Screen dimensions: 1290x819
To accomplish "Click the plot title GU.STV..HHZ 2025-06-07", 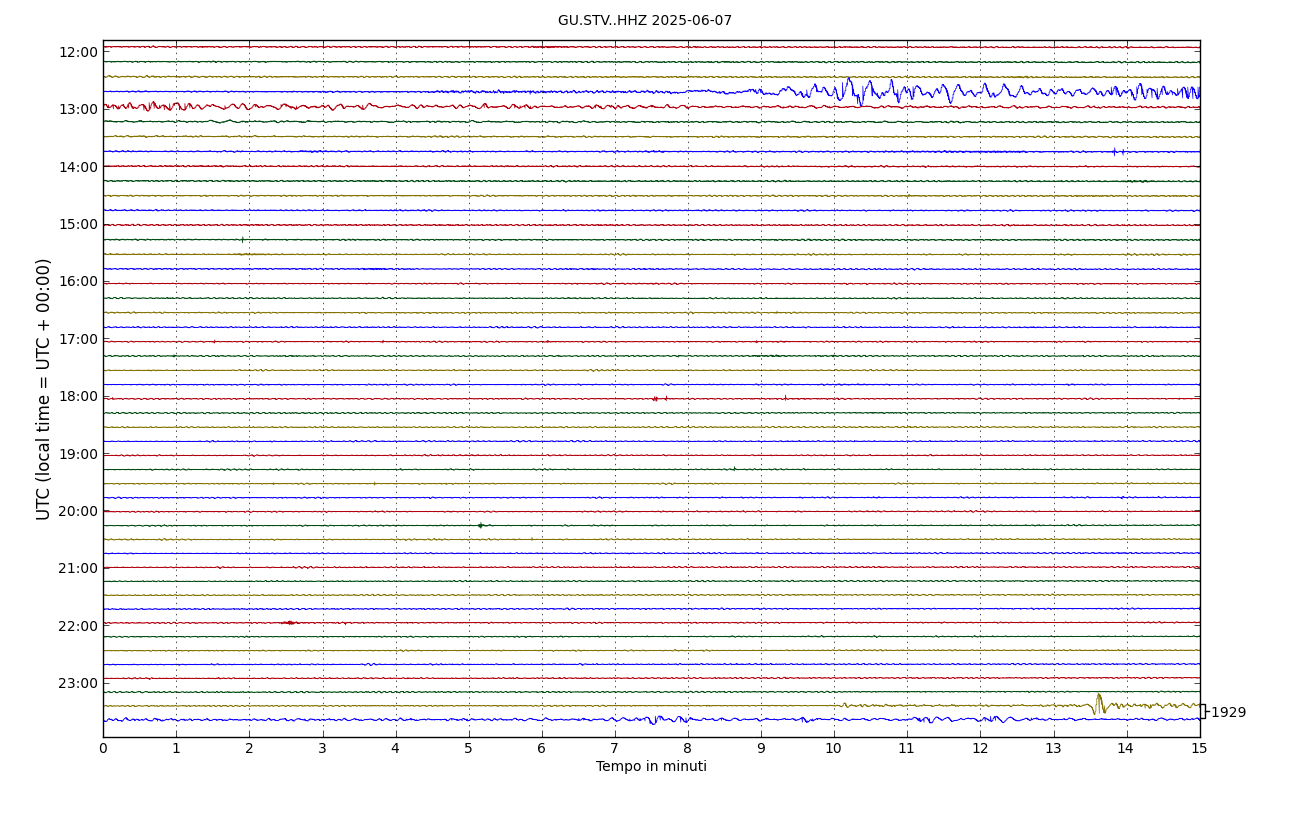I will (644, 21).
